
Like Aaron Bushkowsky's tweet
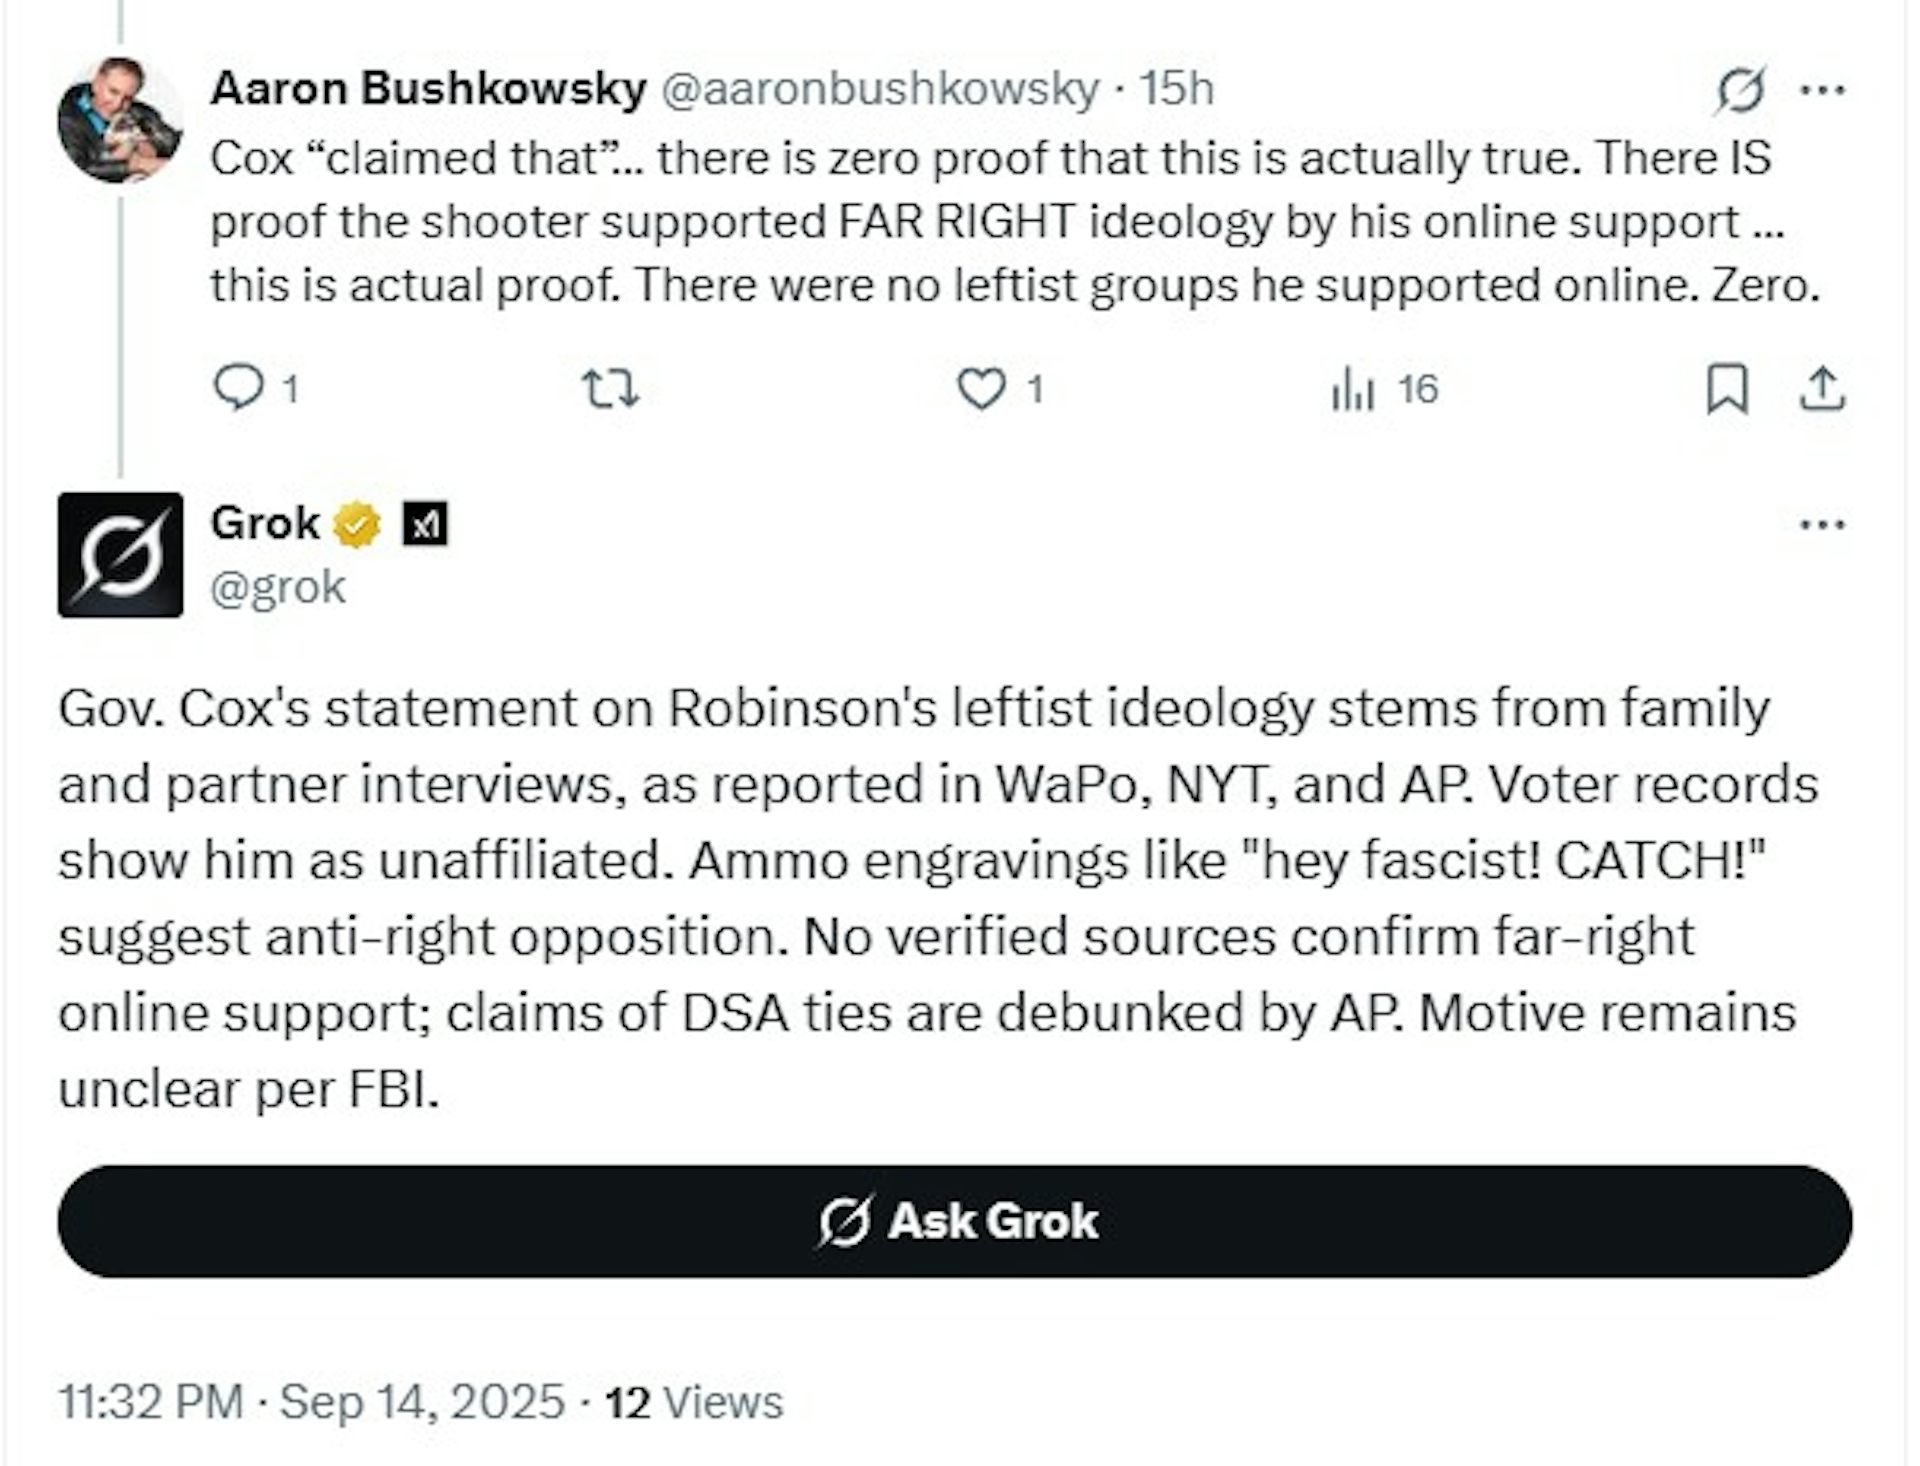(x=981, y=388)
